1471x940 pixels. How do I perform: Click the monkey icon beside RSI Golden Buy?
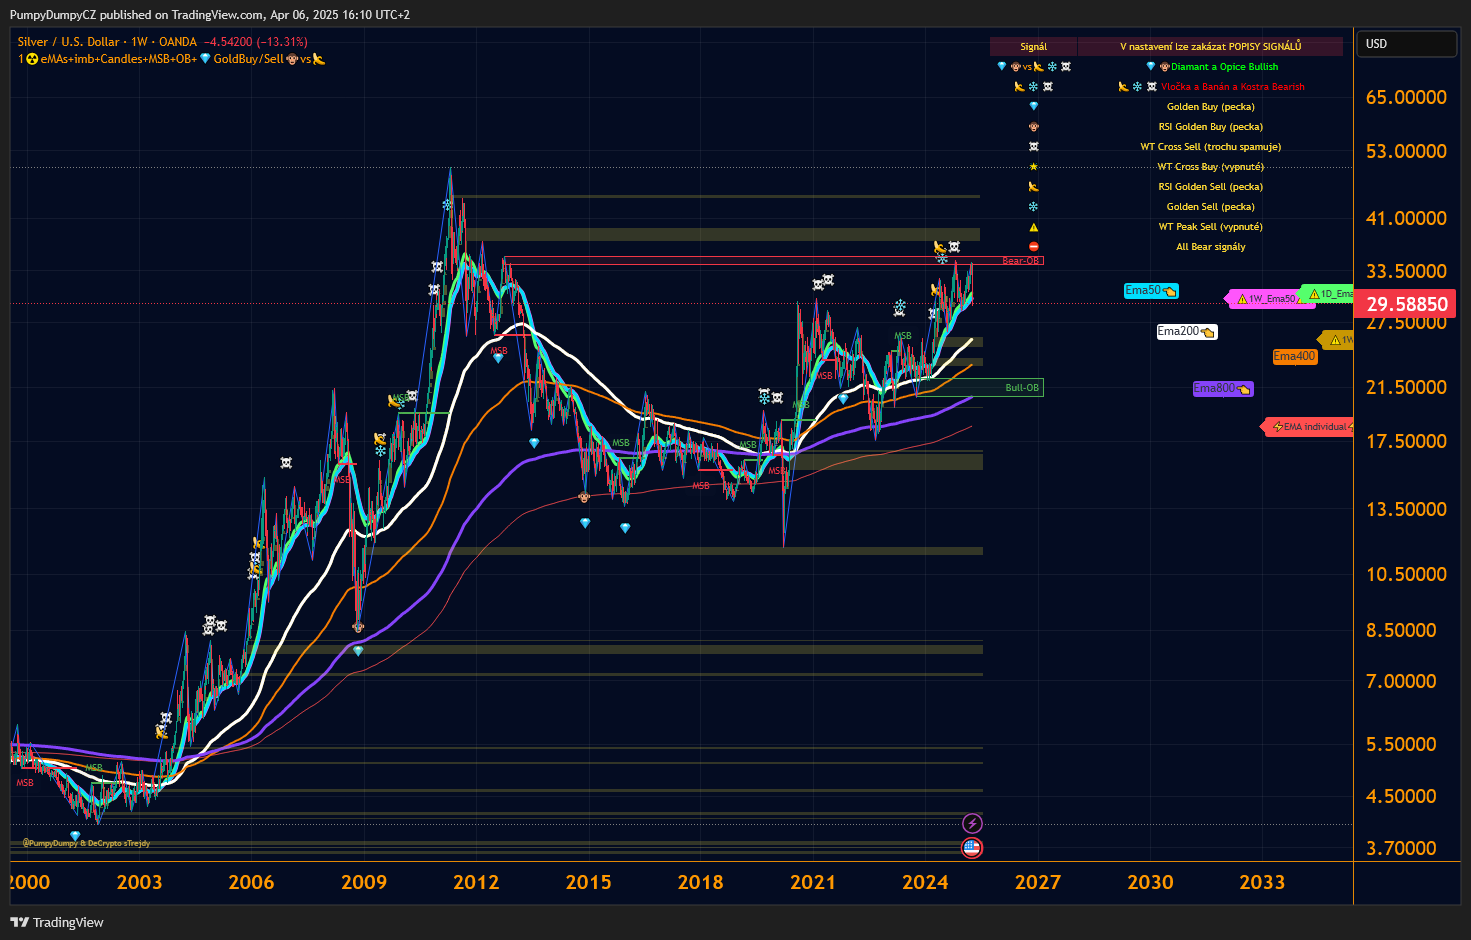click(x=1034, y=127)
